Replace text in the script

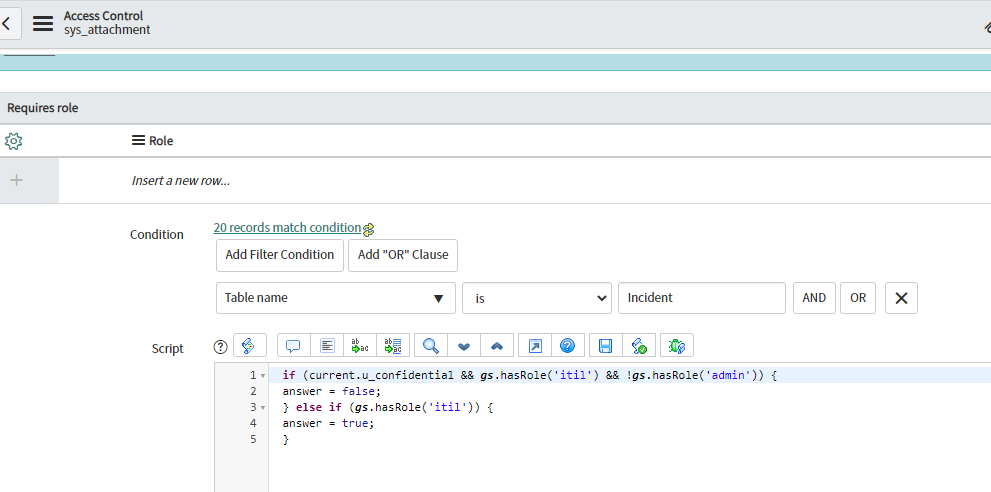click(x=360, y=345)
